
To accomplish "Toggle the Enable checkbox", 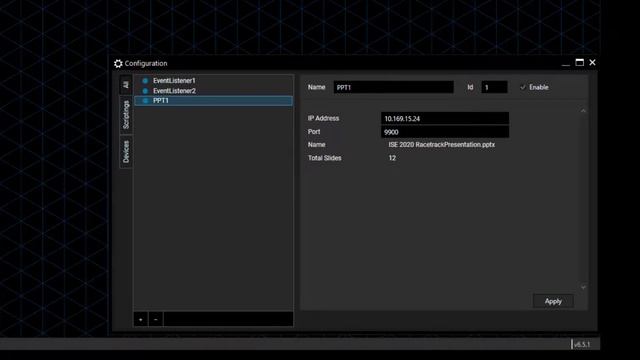I will pyautogui.click(x=523, y=87).
